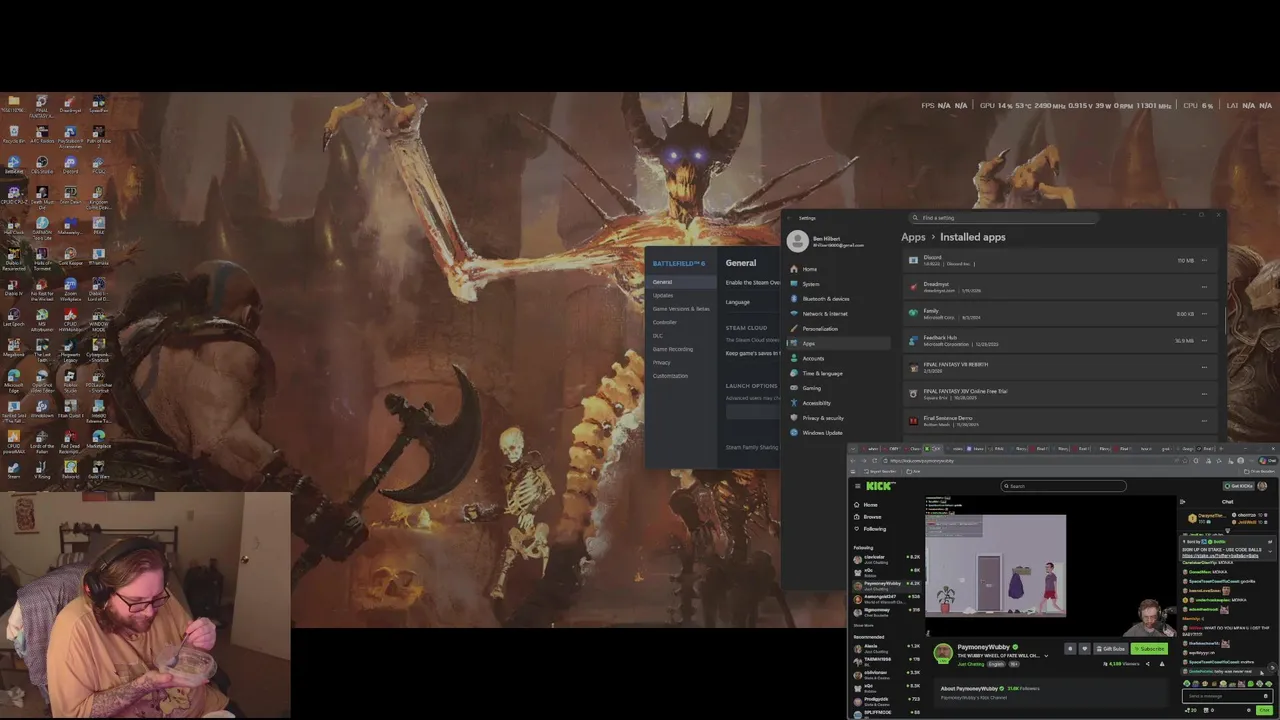The width and height of the screenshot is (1280, 720).
Task: Open more options for Feedback Hub
Action: click(x=1204, y=341)
